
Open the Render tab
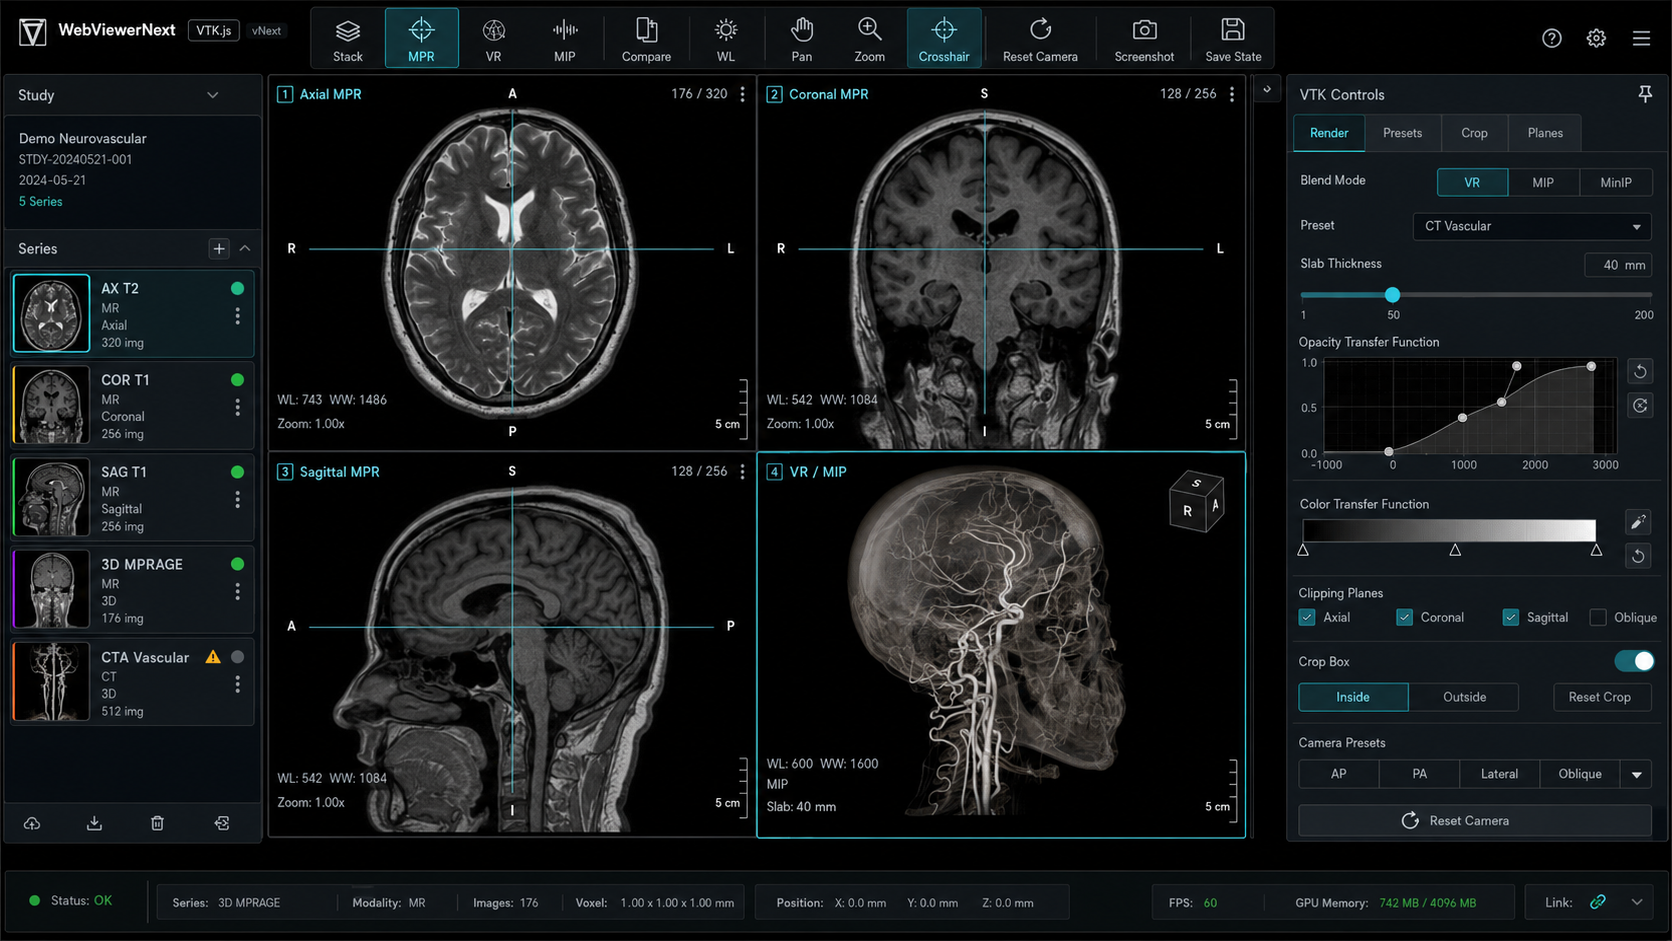[x=1329, y=133]
